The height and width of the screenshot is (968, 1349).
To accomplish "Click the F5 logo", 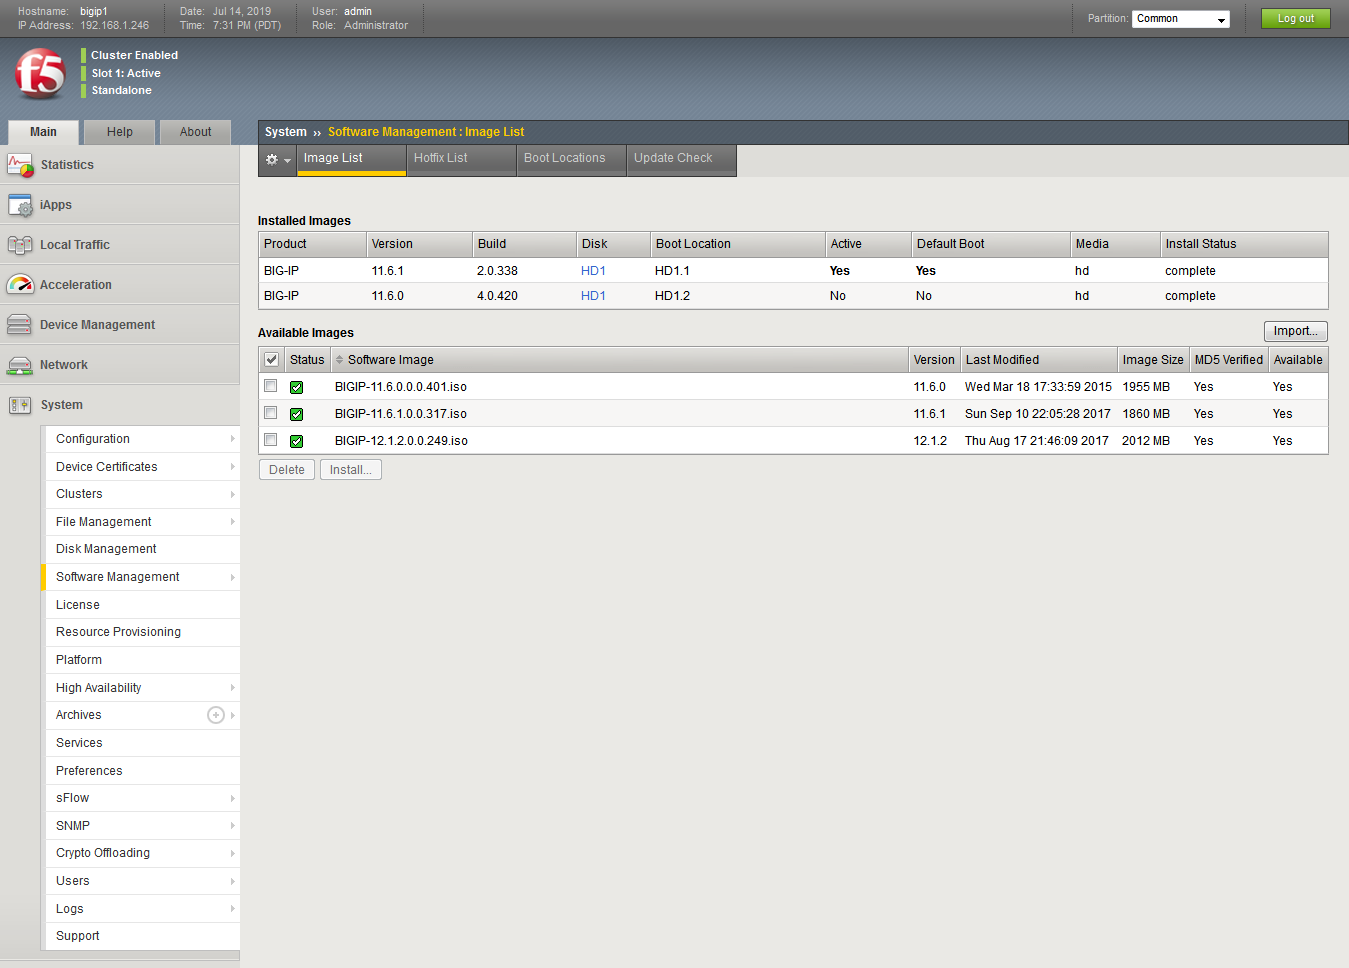I will pos(40,74).
